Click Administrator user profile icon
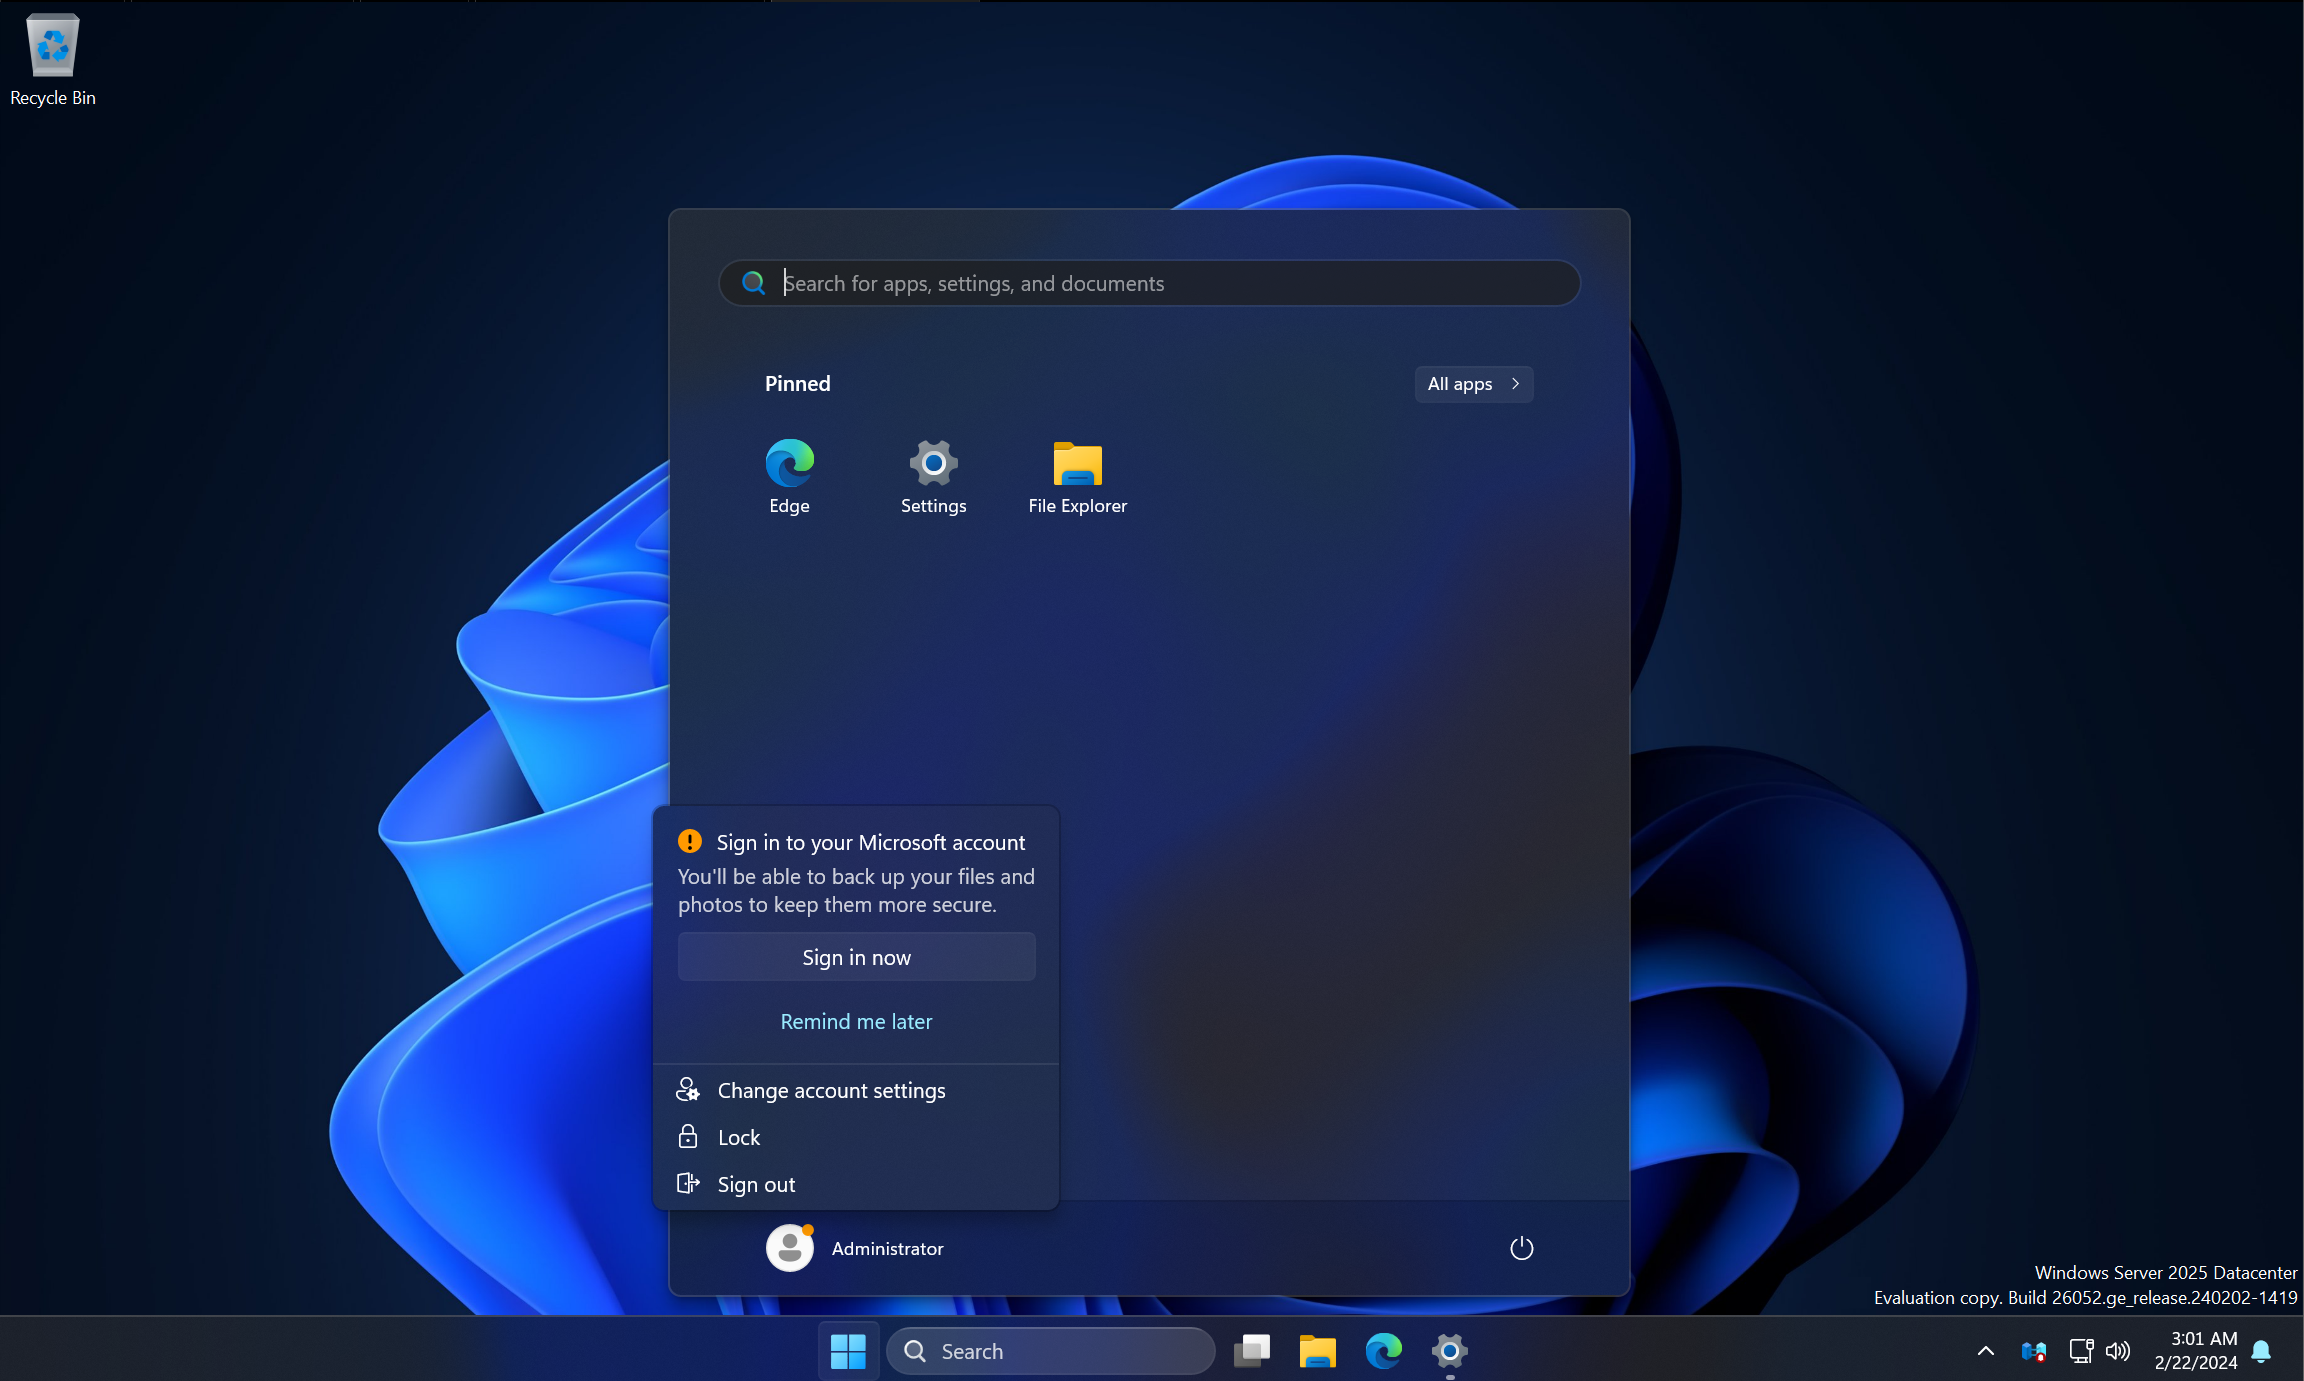 [790, 1248]
